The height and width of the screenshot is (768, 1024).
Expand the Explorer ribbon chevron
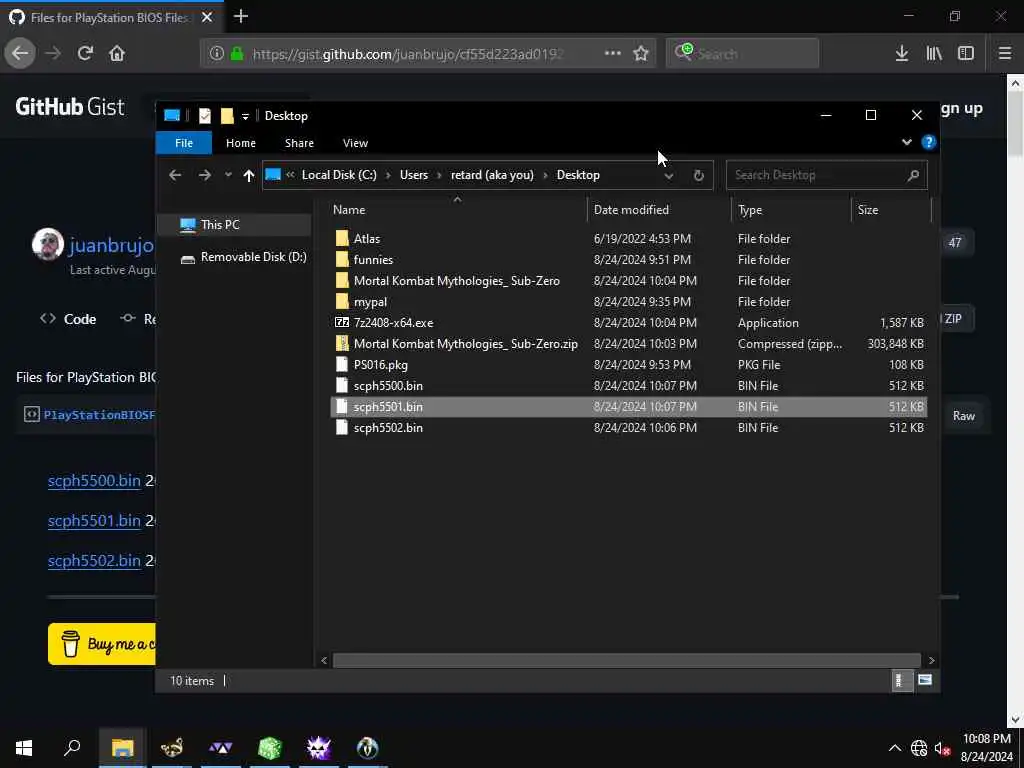906,142
